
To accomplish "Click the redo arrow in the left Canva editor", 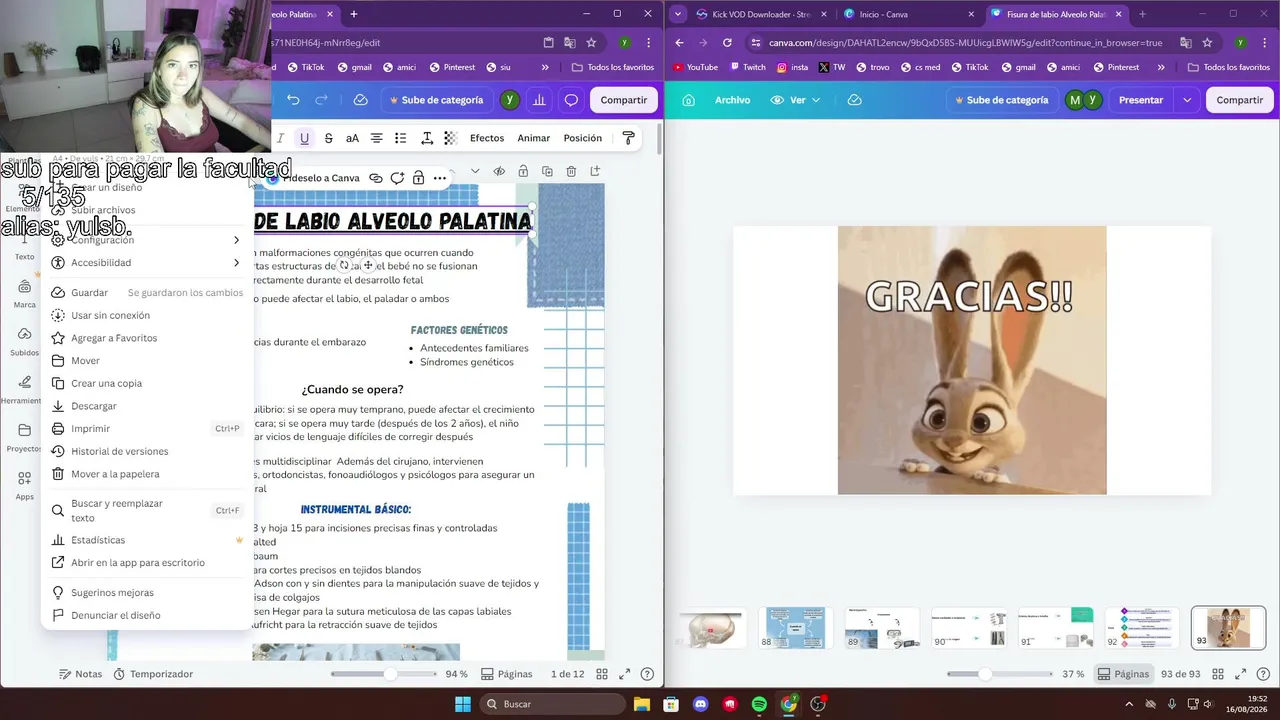I will click(x=321, y=100).
